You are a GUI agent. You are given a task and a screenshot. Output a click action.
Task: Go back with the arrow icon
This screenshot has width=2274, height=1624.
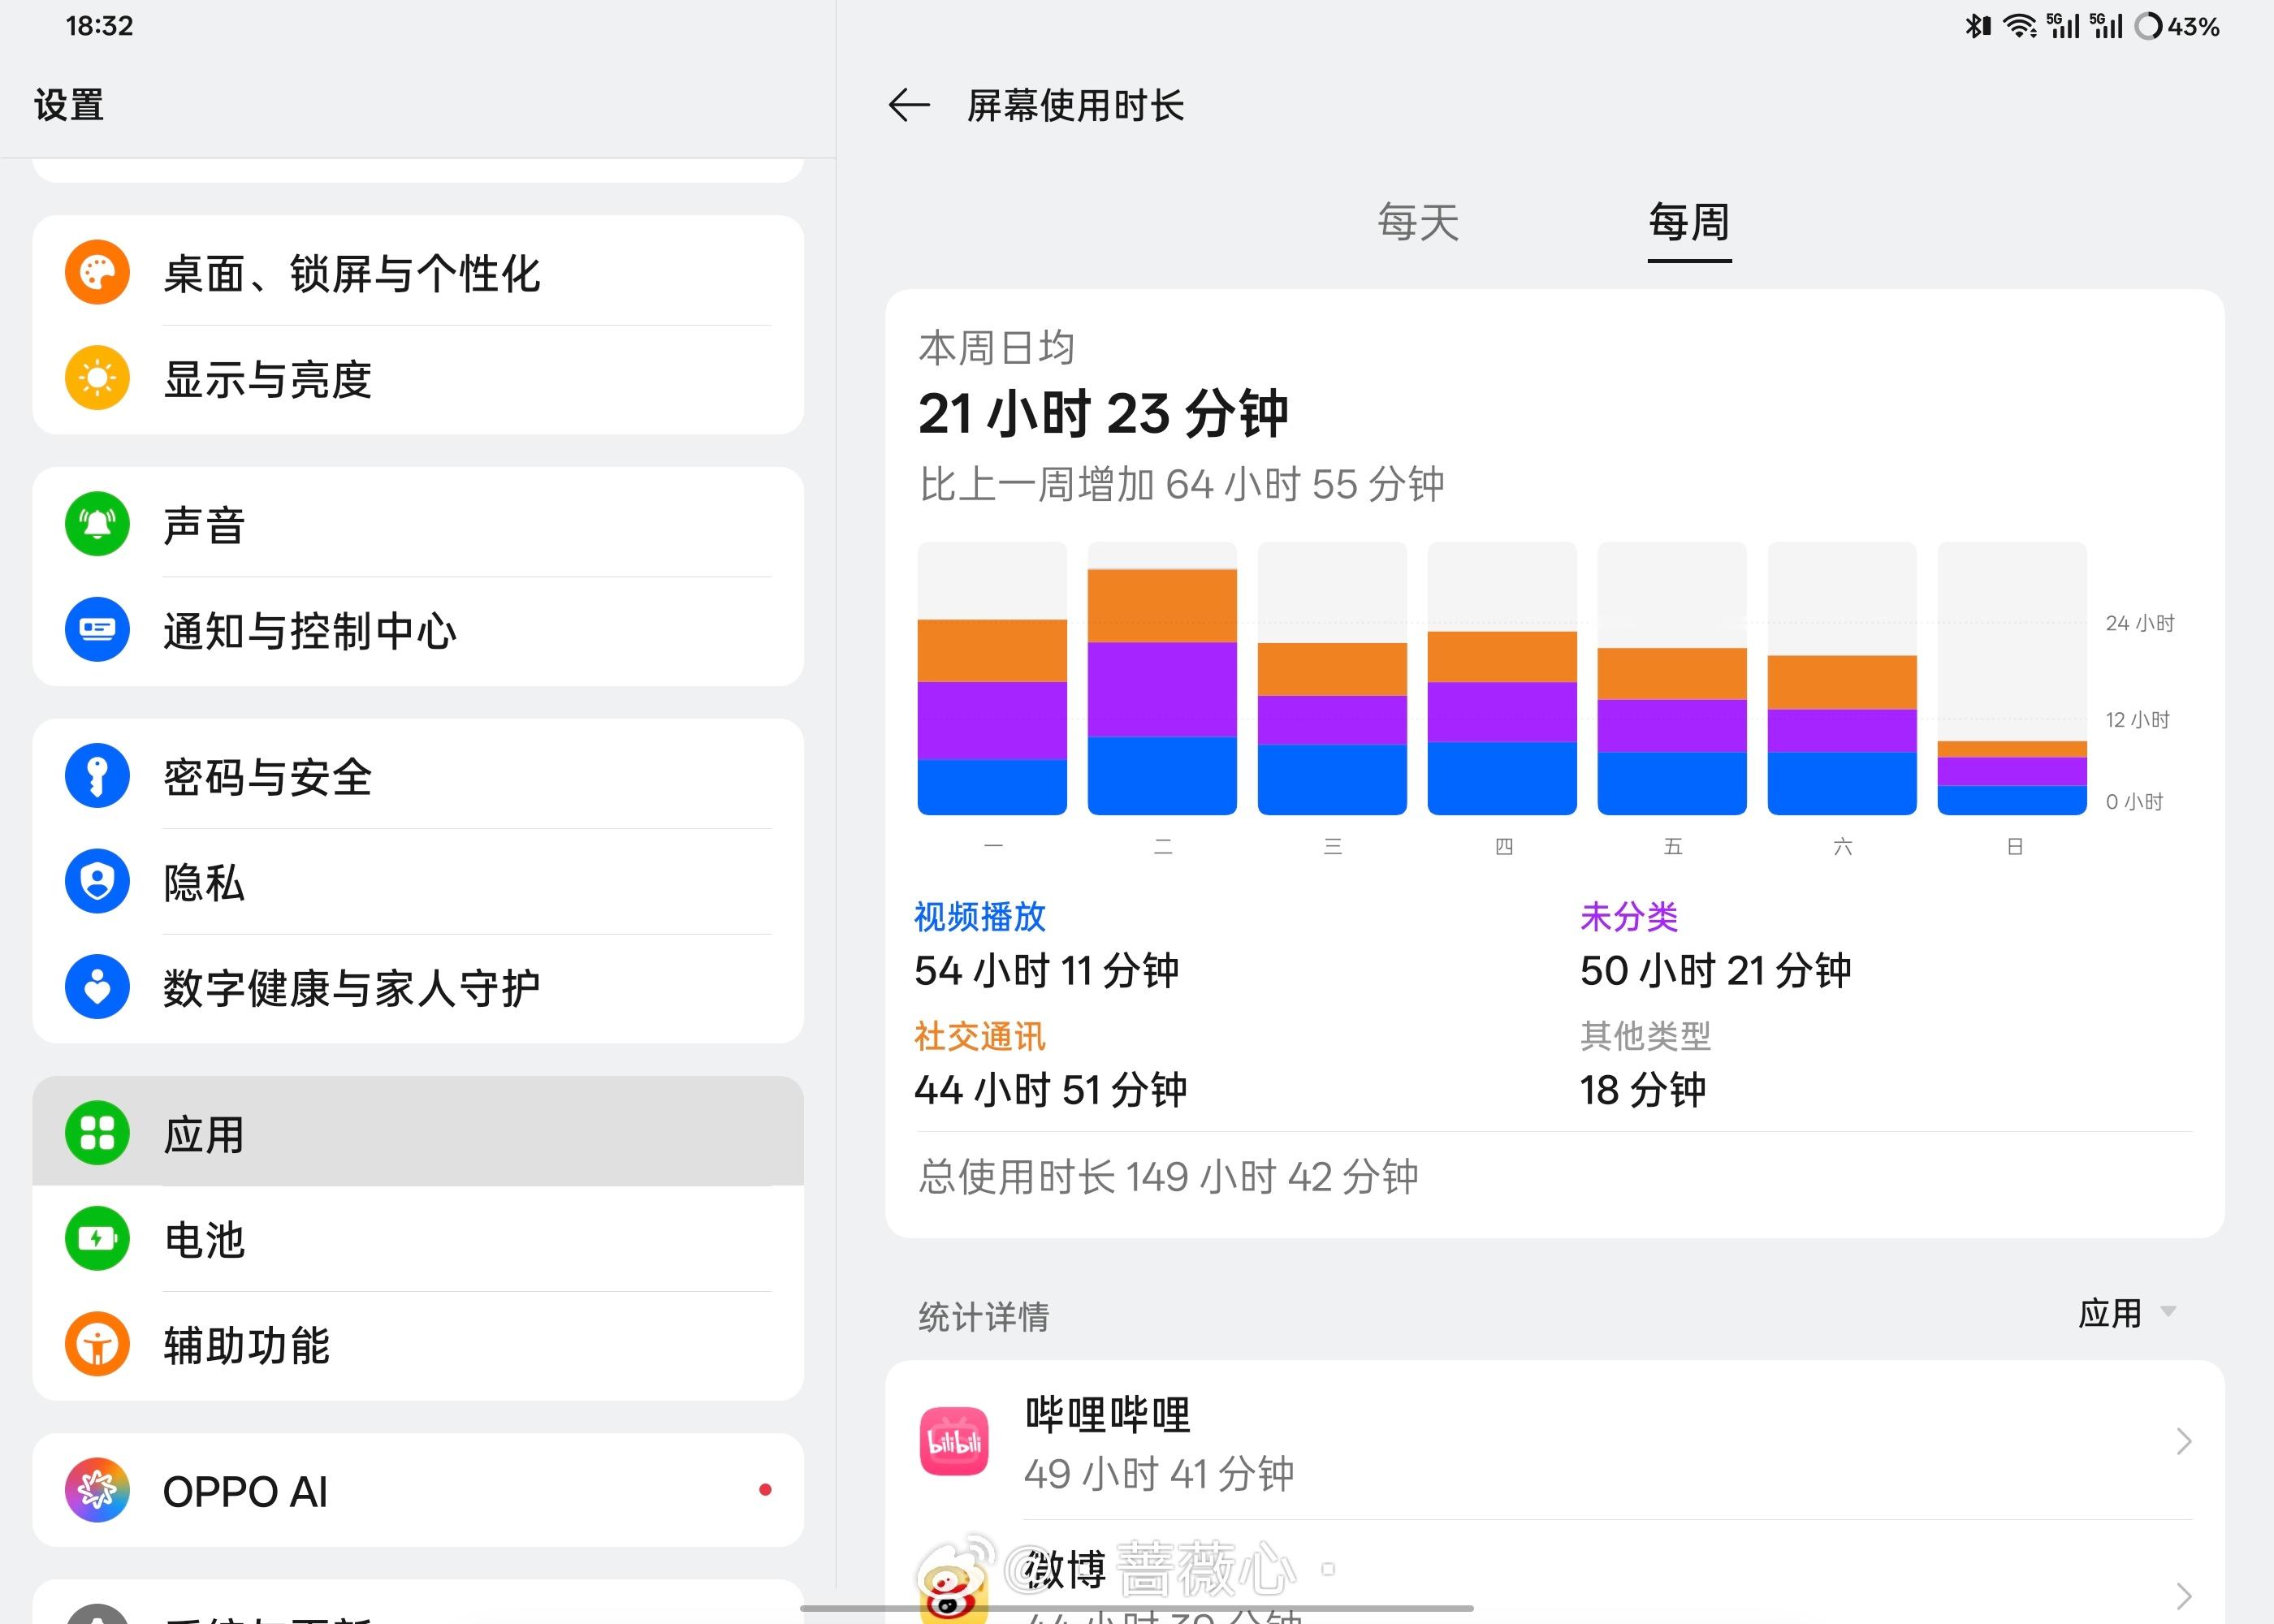coord(909,105)
